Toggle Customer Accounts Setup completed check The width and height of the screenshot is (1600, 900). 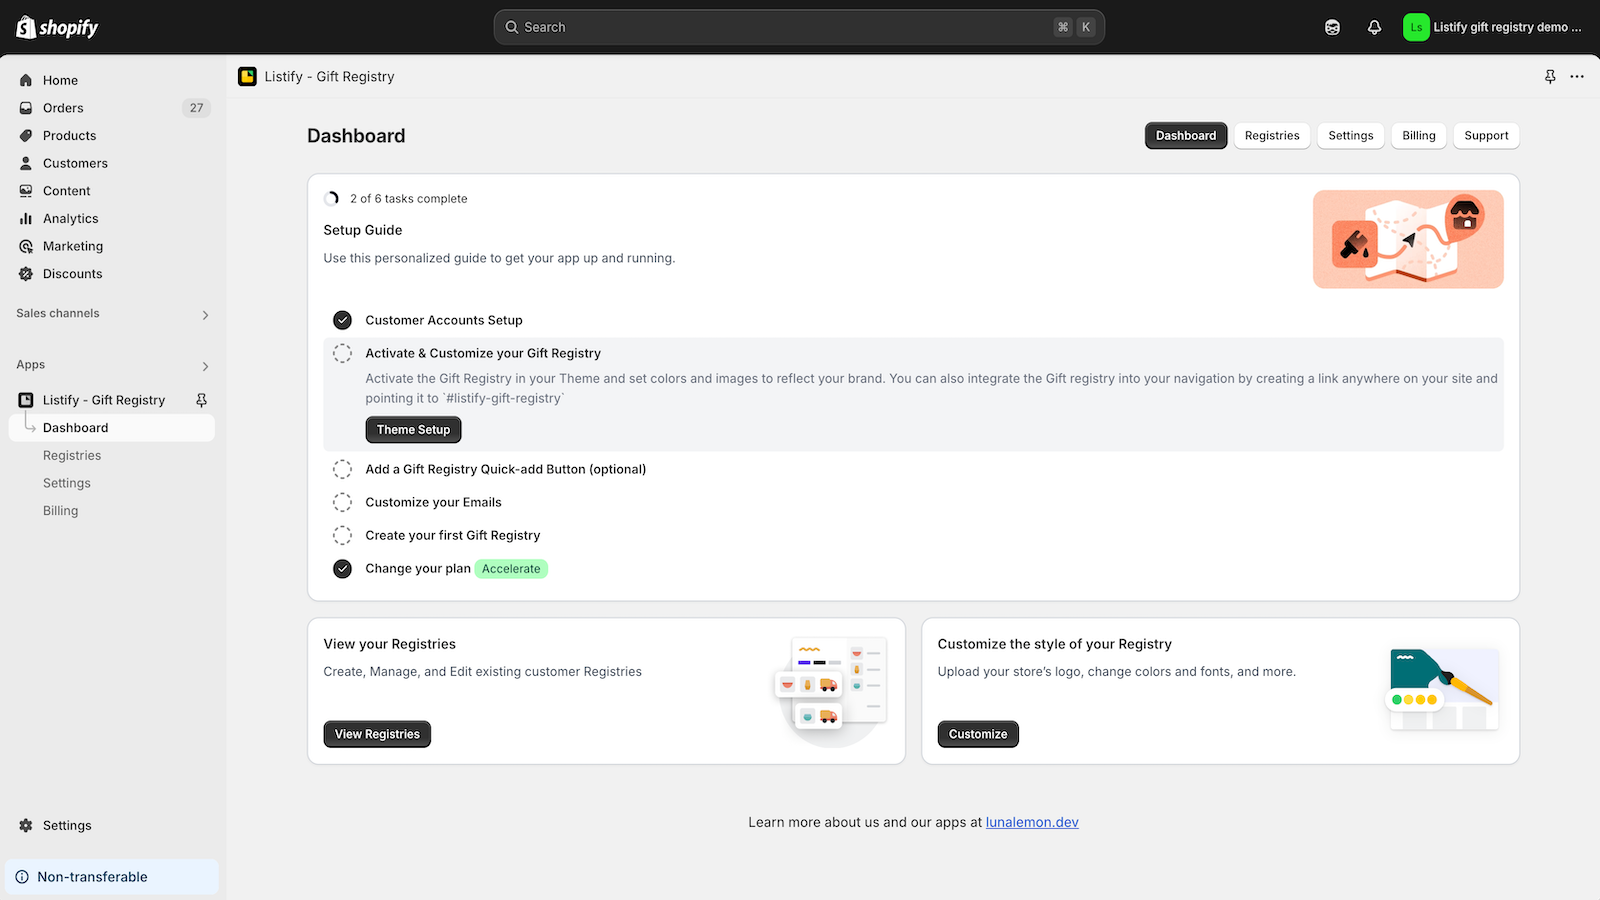coord(342,320)
